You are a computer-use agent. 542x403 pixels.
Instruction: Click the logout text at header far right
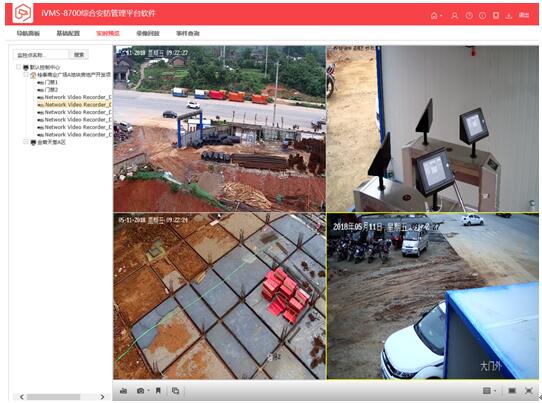point(524,15)
